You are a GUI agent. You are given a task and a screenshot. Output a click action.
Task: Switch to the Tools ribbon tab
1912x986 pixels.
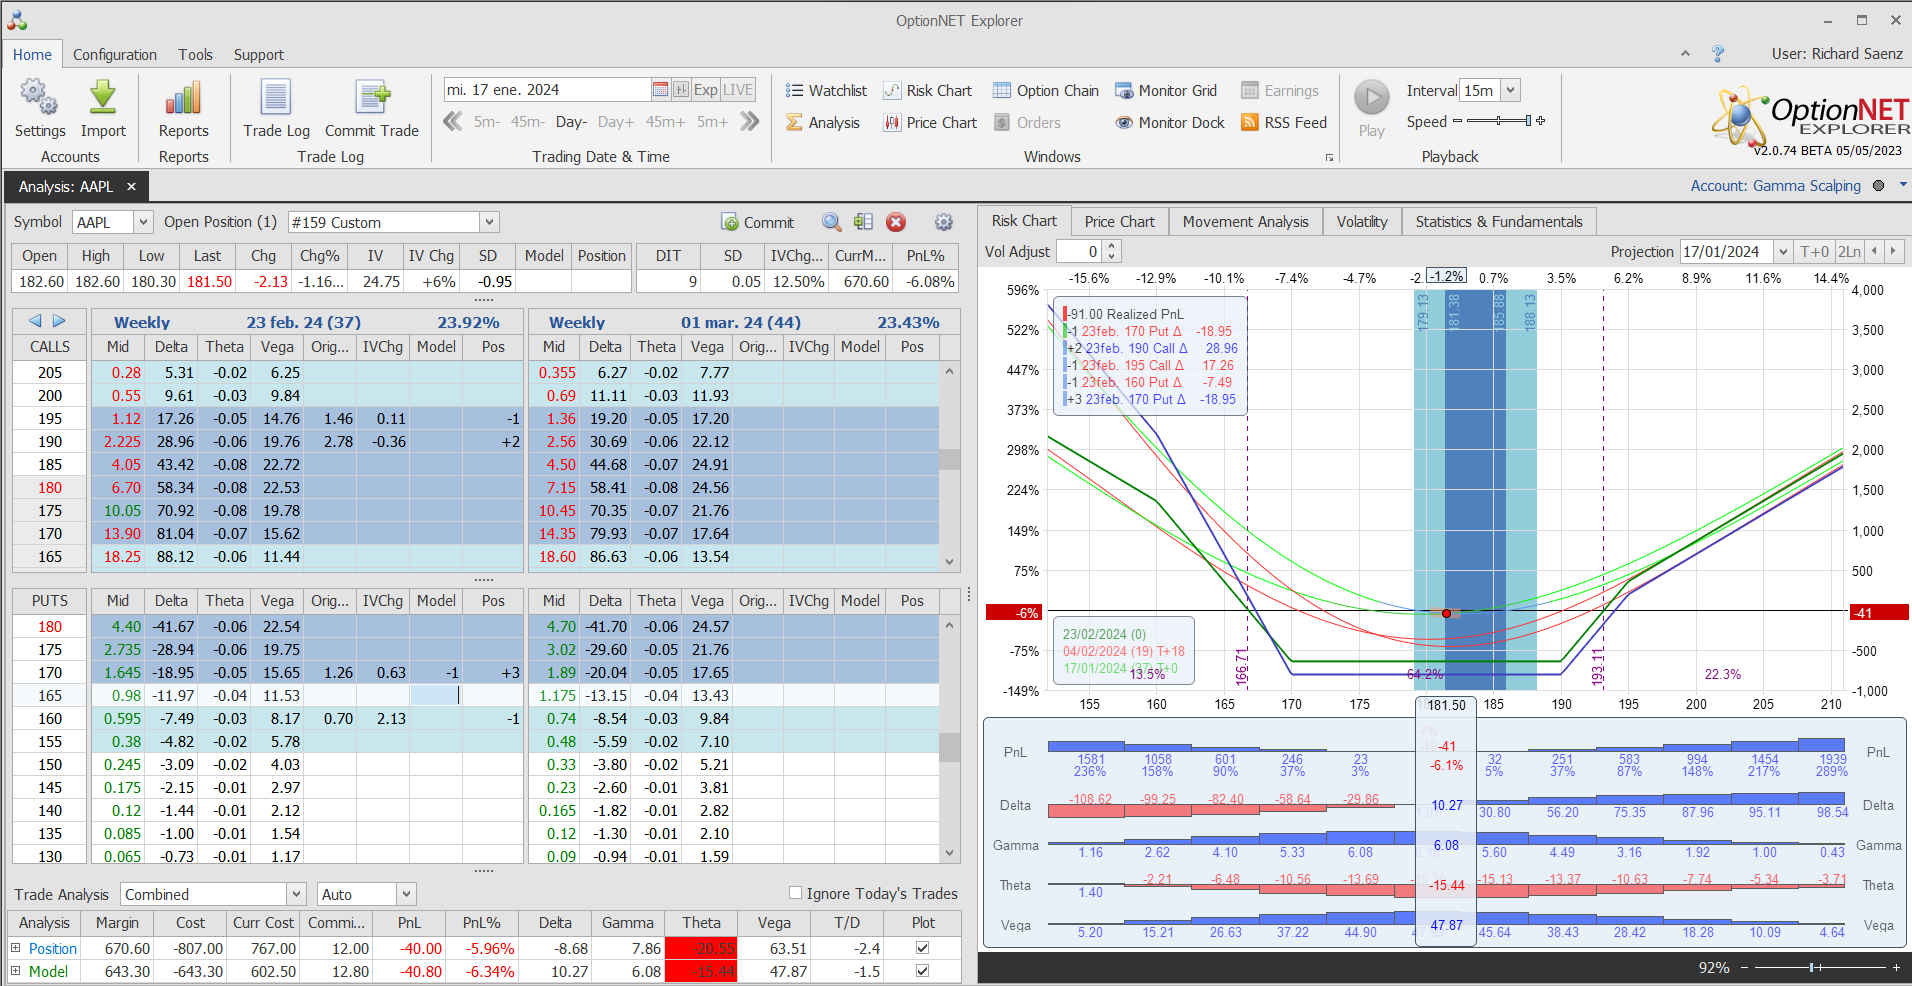196,55
